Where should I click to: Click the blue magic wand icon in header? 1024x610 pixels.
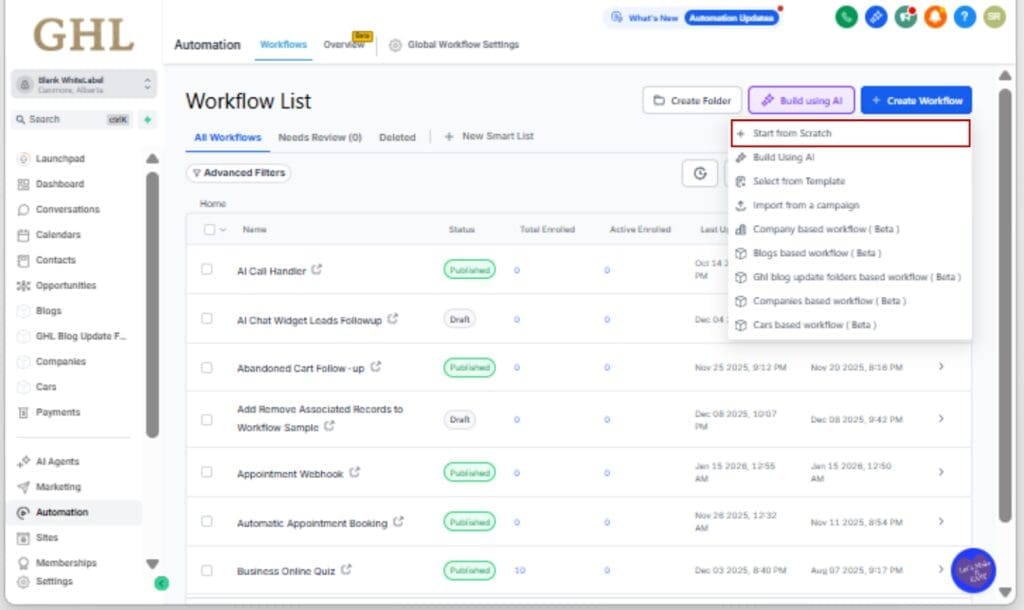(x=876, y=17)
